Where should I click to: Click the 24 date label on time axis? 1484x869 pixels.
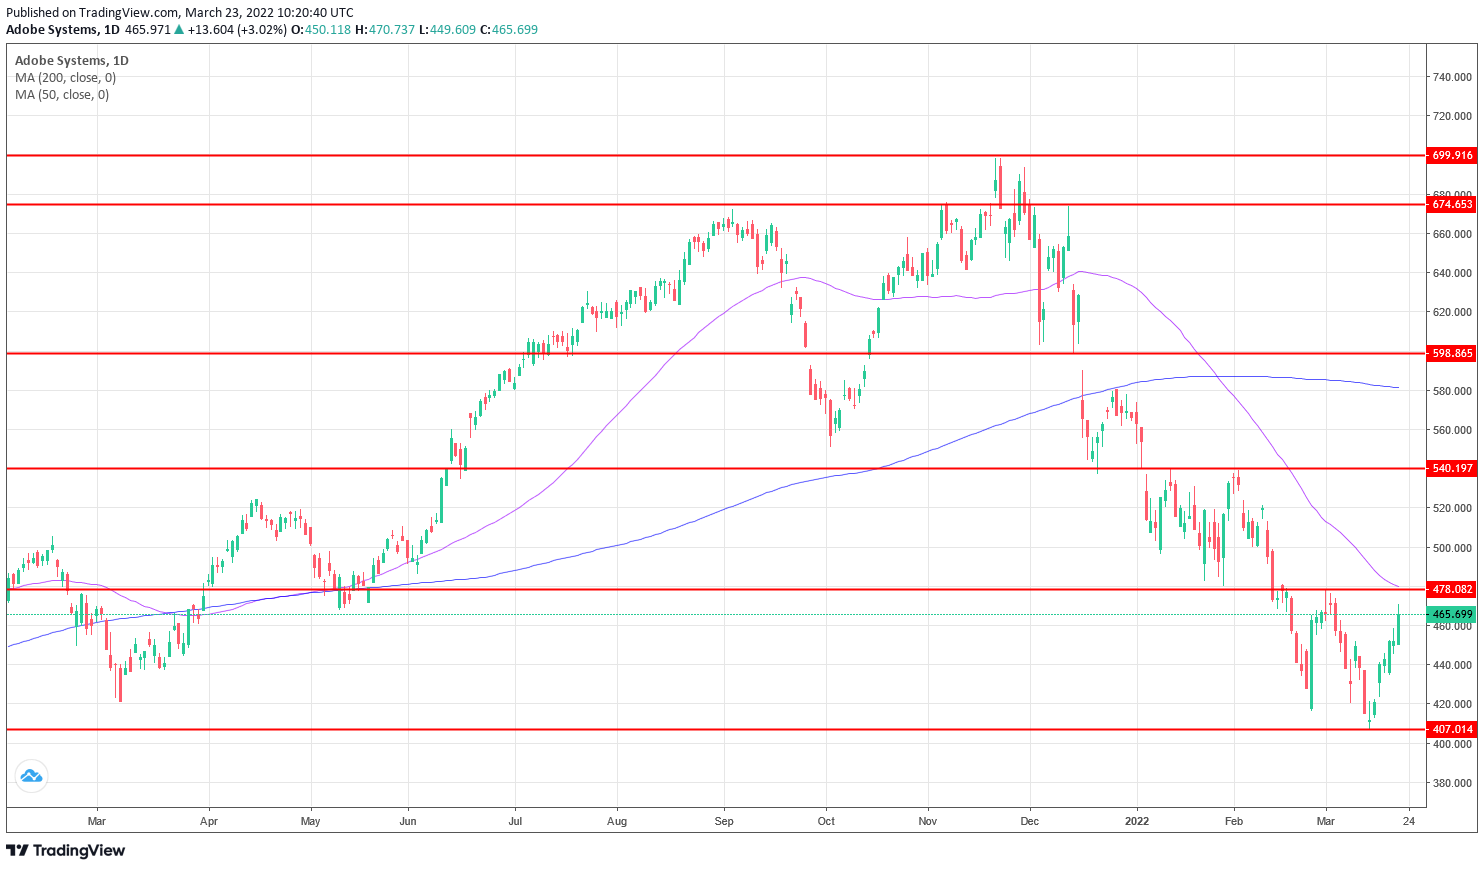click(1409, 821)
